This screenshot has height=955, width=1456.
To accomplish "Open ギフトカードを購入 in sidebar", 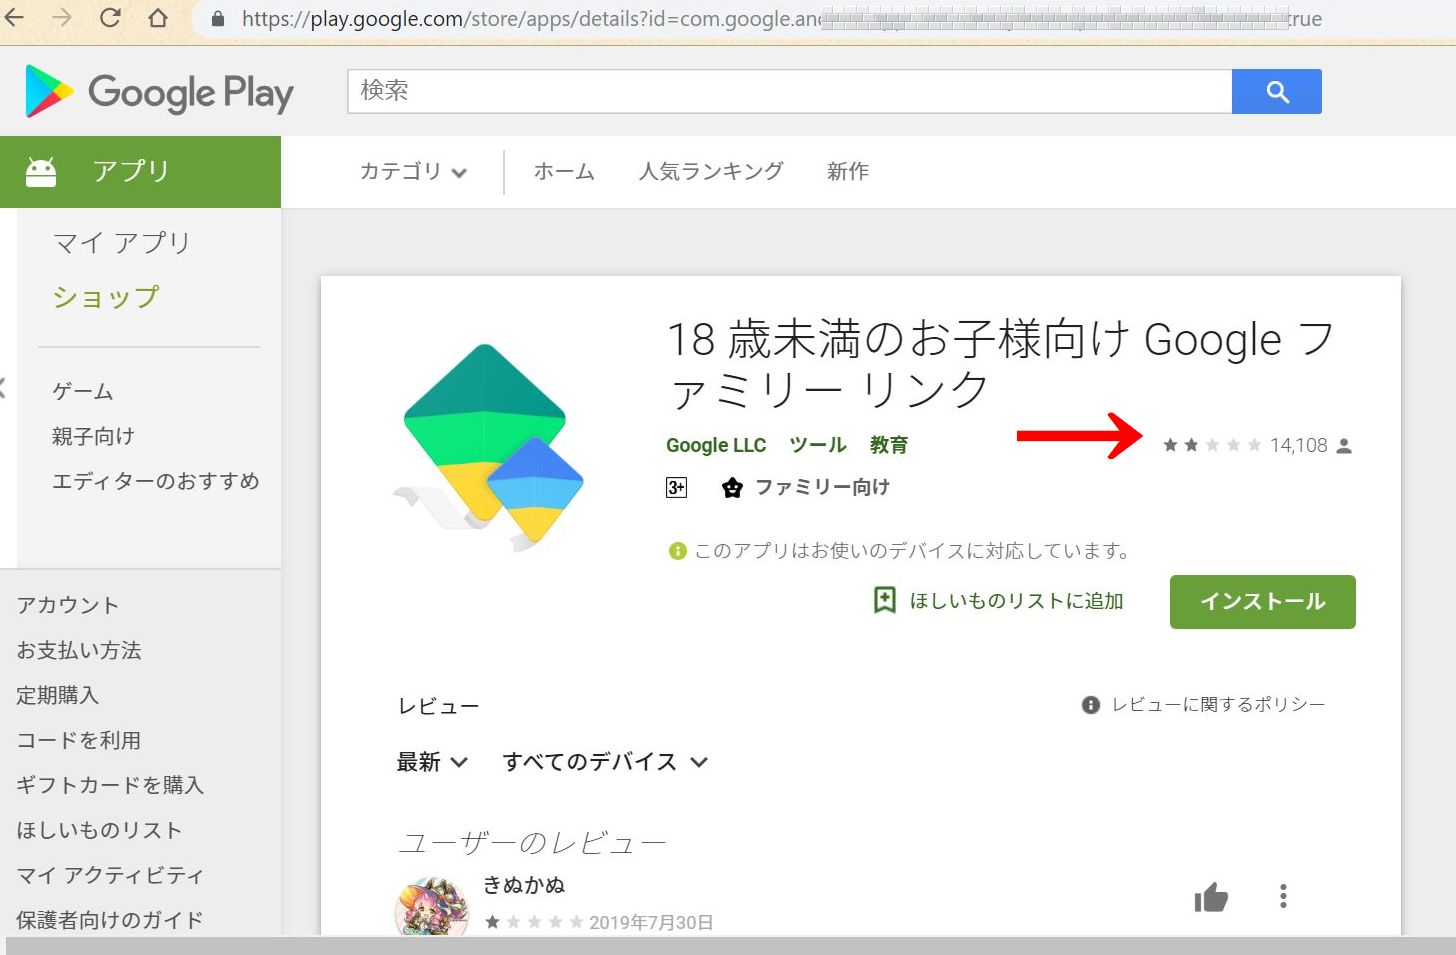I will point(110,785).
